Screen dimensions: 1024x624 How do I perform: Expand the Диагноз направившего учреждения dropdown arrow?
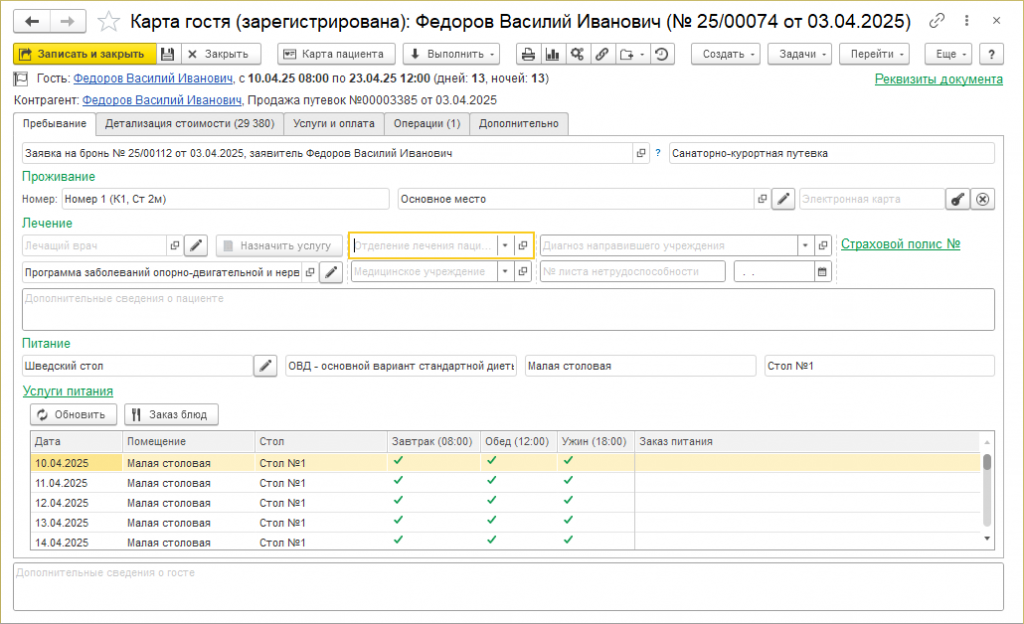pos(805,246)
